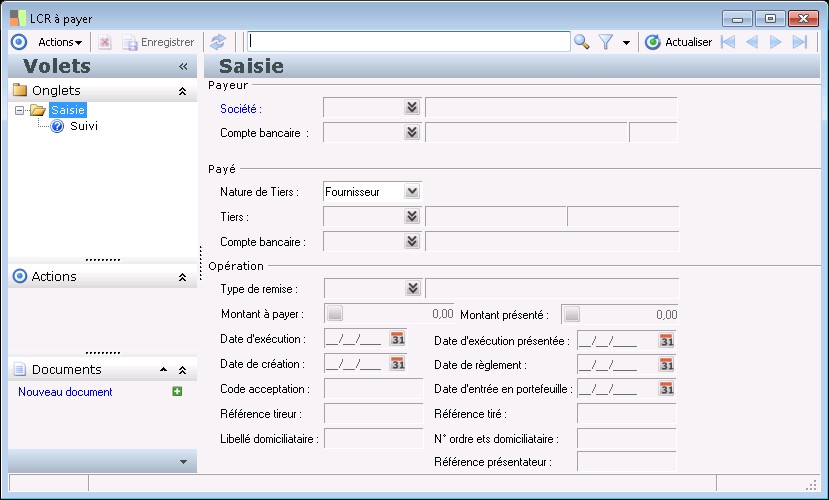Click the window resize grip corner
This screenshot has width=829, height=500.
pyautogui.click(x=811, y=485)
